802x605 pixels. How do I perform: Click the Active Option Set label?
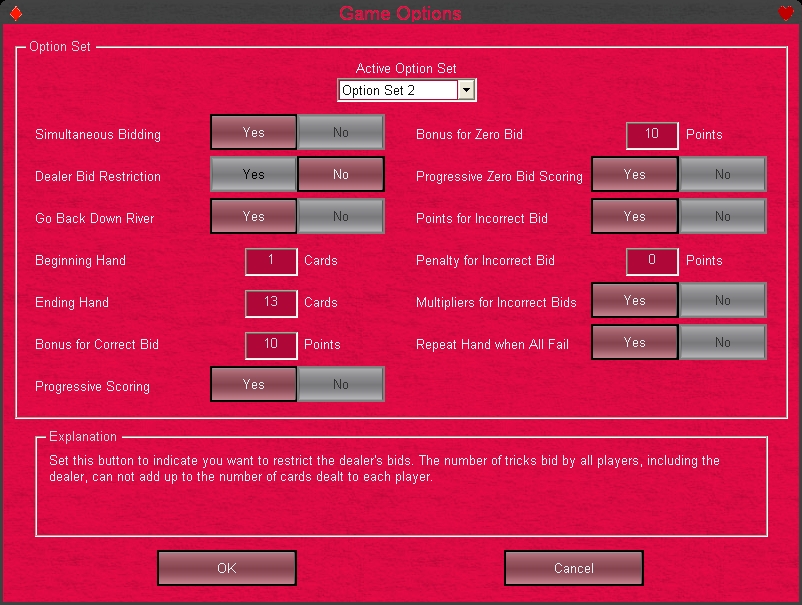coord(406,69)
